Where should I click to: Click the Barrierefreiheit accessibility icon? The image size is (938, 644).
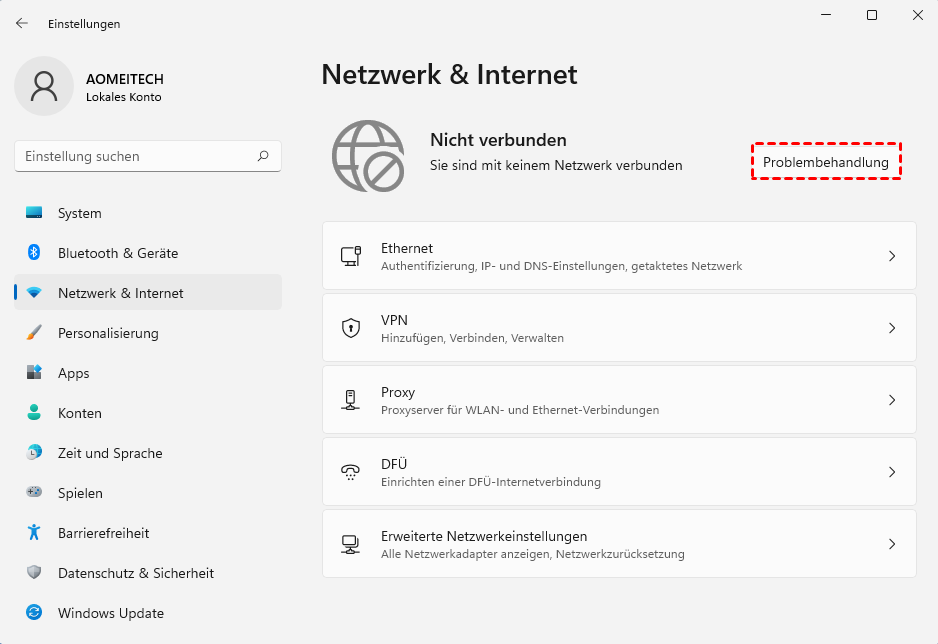click(x=34, y=533)
